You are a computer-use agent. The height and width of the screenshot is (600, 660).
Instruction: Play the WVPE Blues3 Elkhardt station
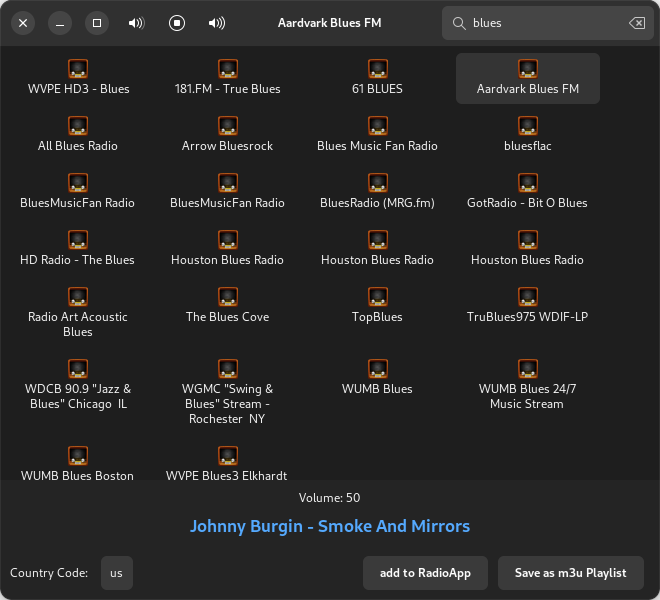(228, 464)
